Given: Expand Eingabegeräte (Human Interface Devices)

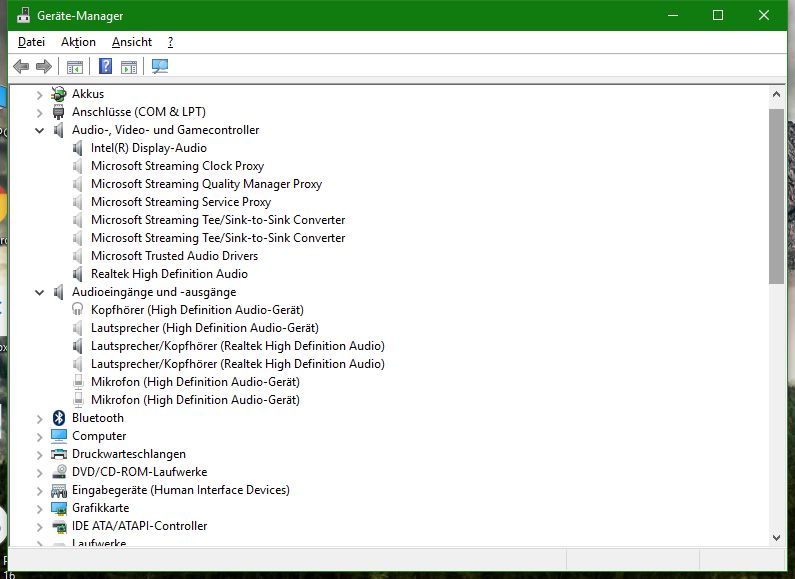Looking at the screenshot, I should point(40,491).
